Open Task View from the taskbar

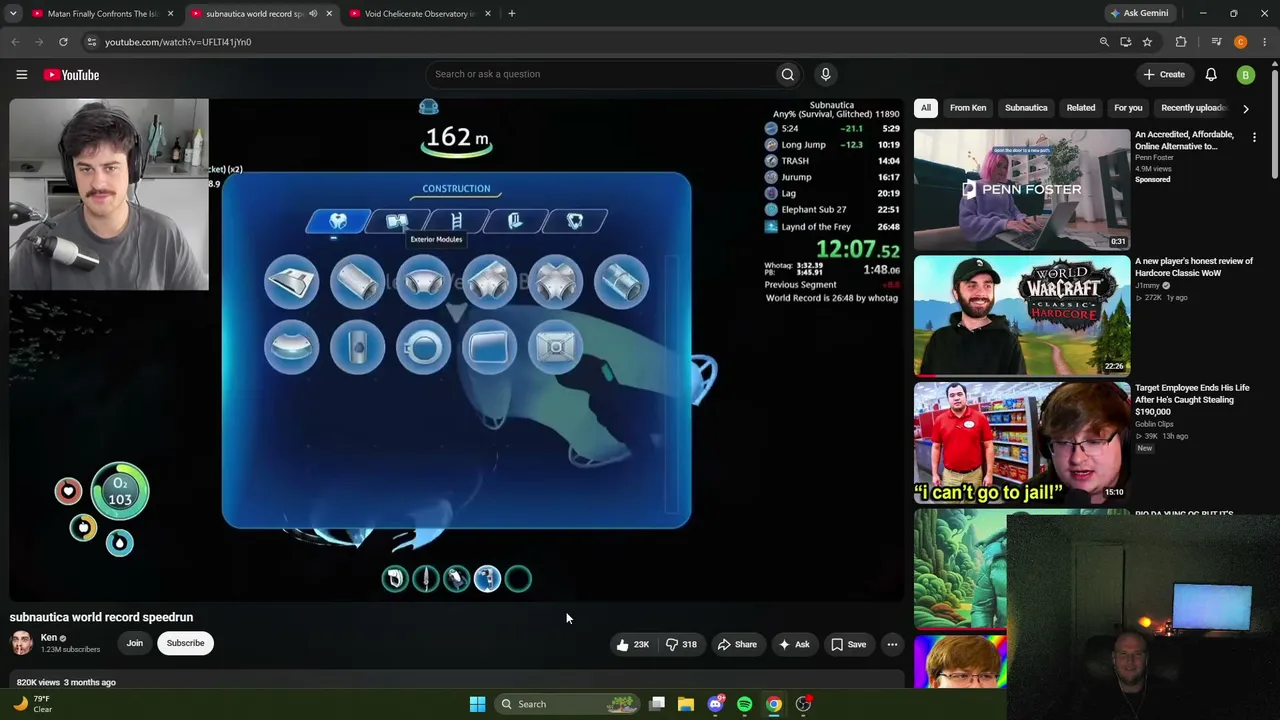click(x=657, y=704)
